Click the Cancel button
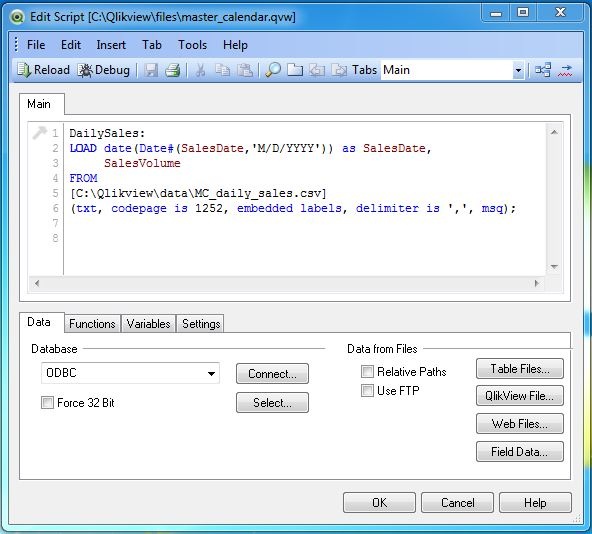The width and height of the screenshot is (592, 534). pos(458,503)
